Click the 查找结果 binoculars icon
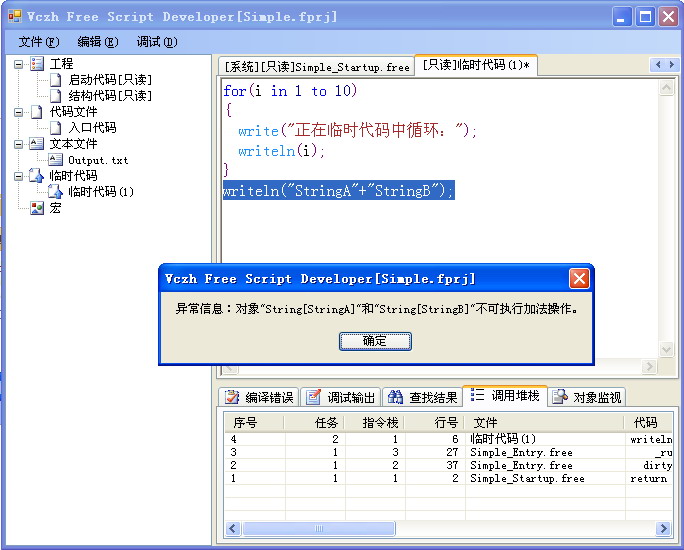The height and width of the screenshot is (550, 684). tap(395, 397)
